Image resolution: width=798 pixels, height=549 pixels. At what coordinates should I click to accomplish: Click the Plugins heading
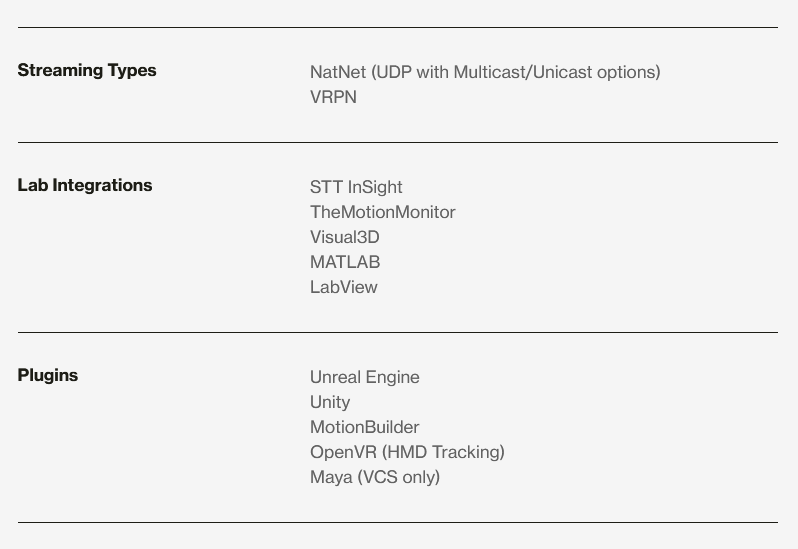[x=48, y=375]
